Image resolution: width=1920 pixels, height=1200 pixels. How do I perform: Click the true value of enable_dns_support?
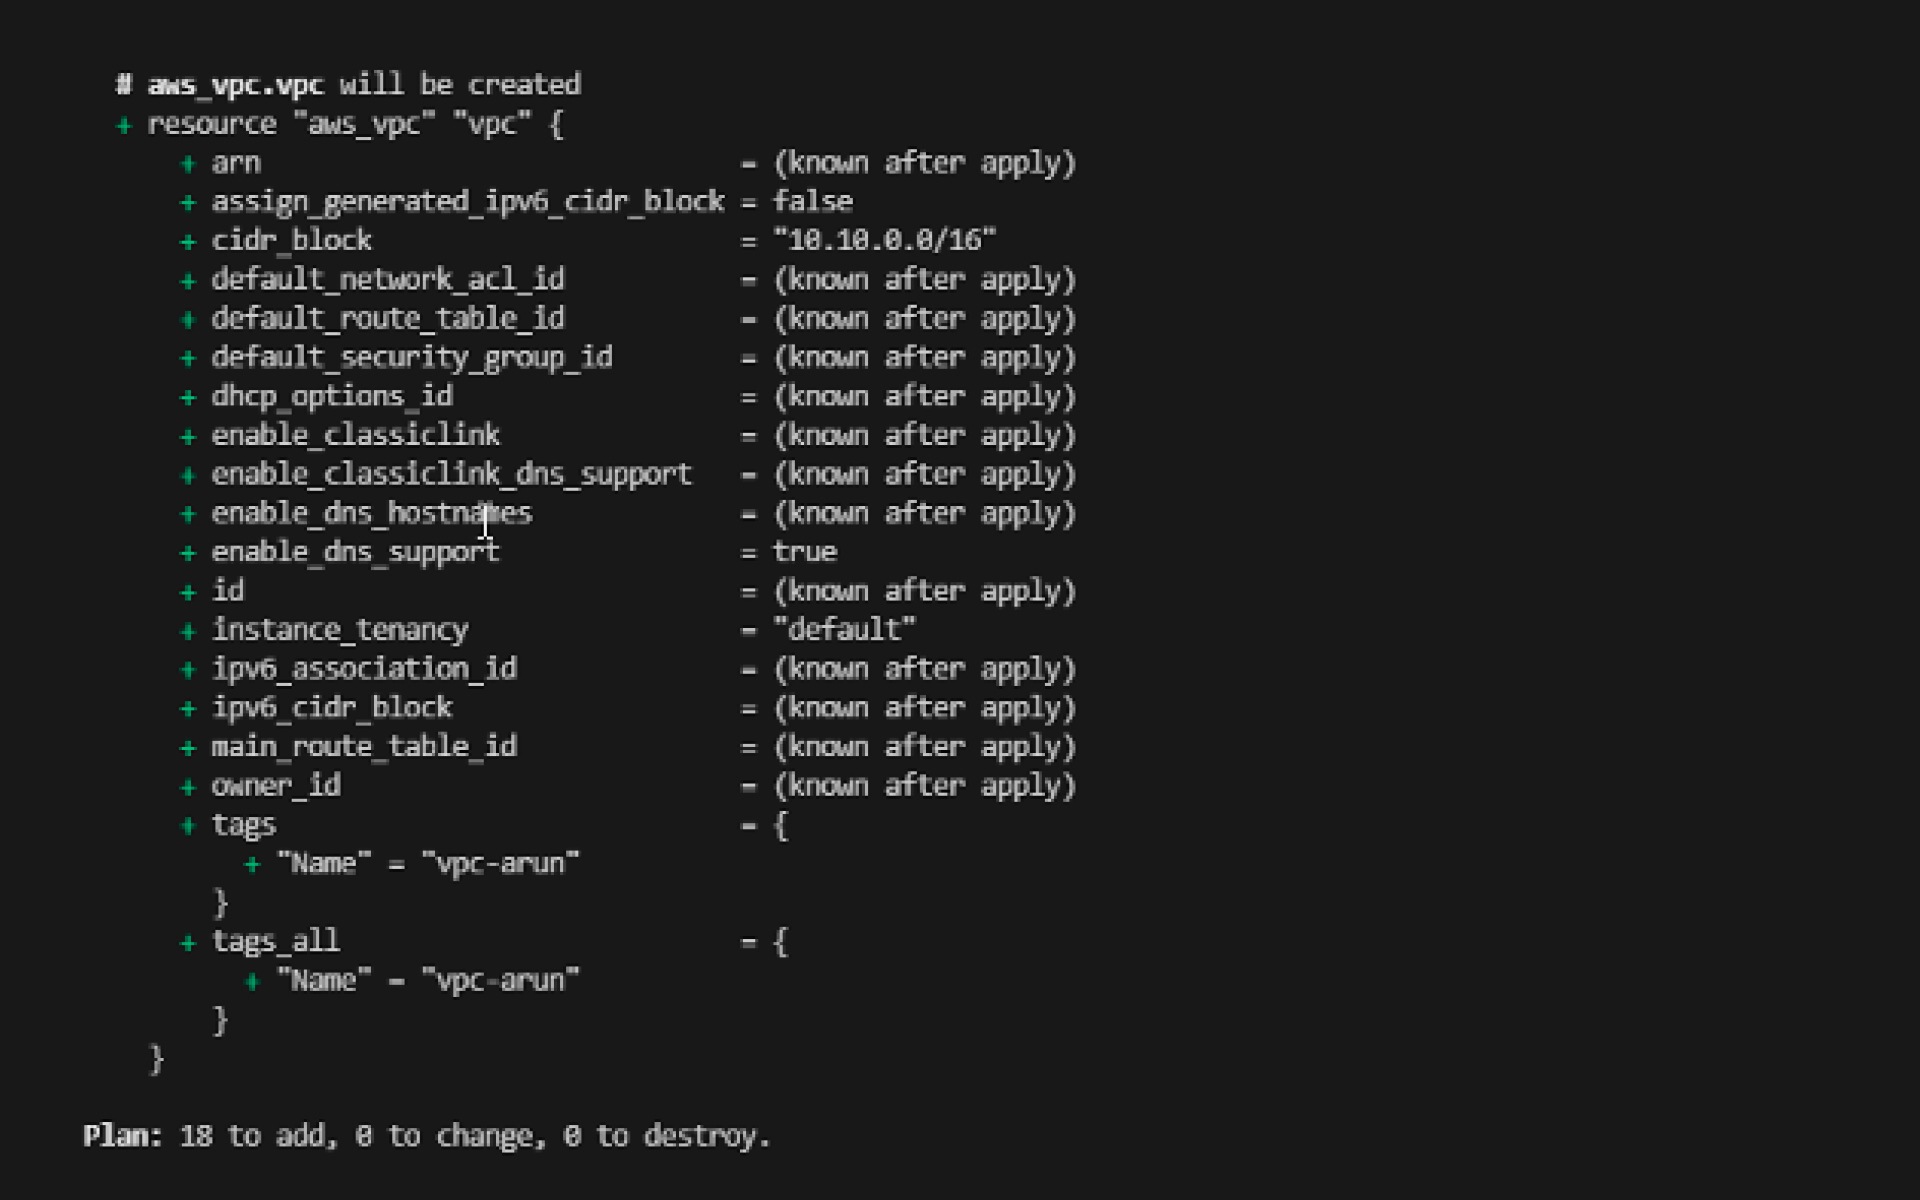pos(804,552)
